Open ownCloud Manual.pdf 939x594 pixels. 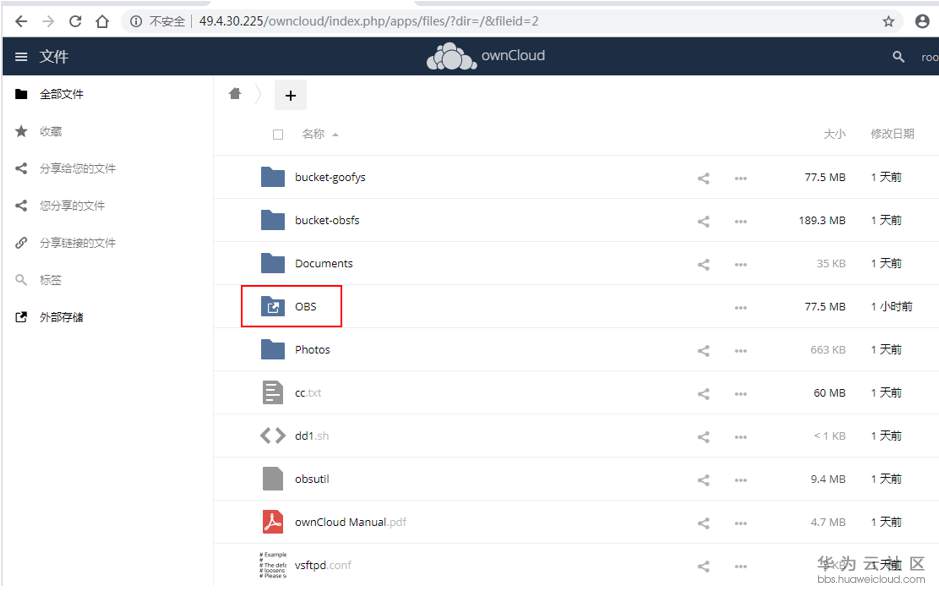tap(350, 522)
